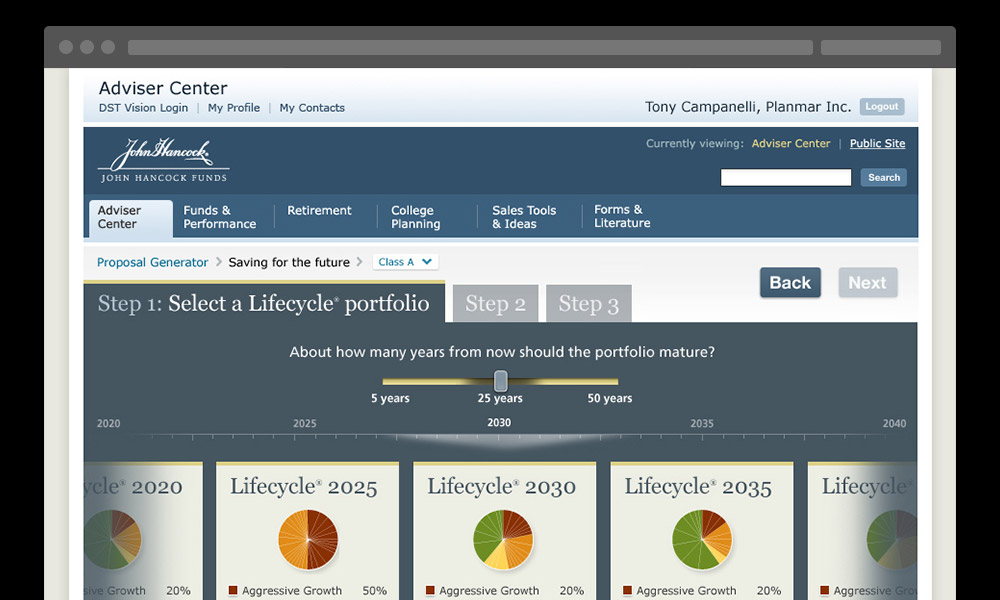Open the DST Vision Login link
The image size is (1000, 600).
pyautogui.click(x=143, y=108)
